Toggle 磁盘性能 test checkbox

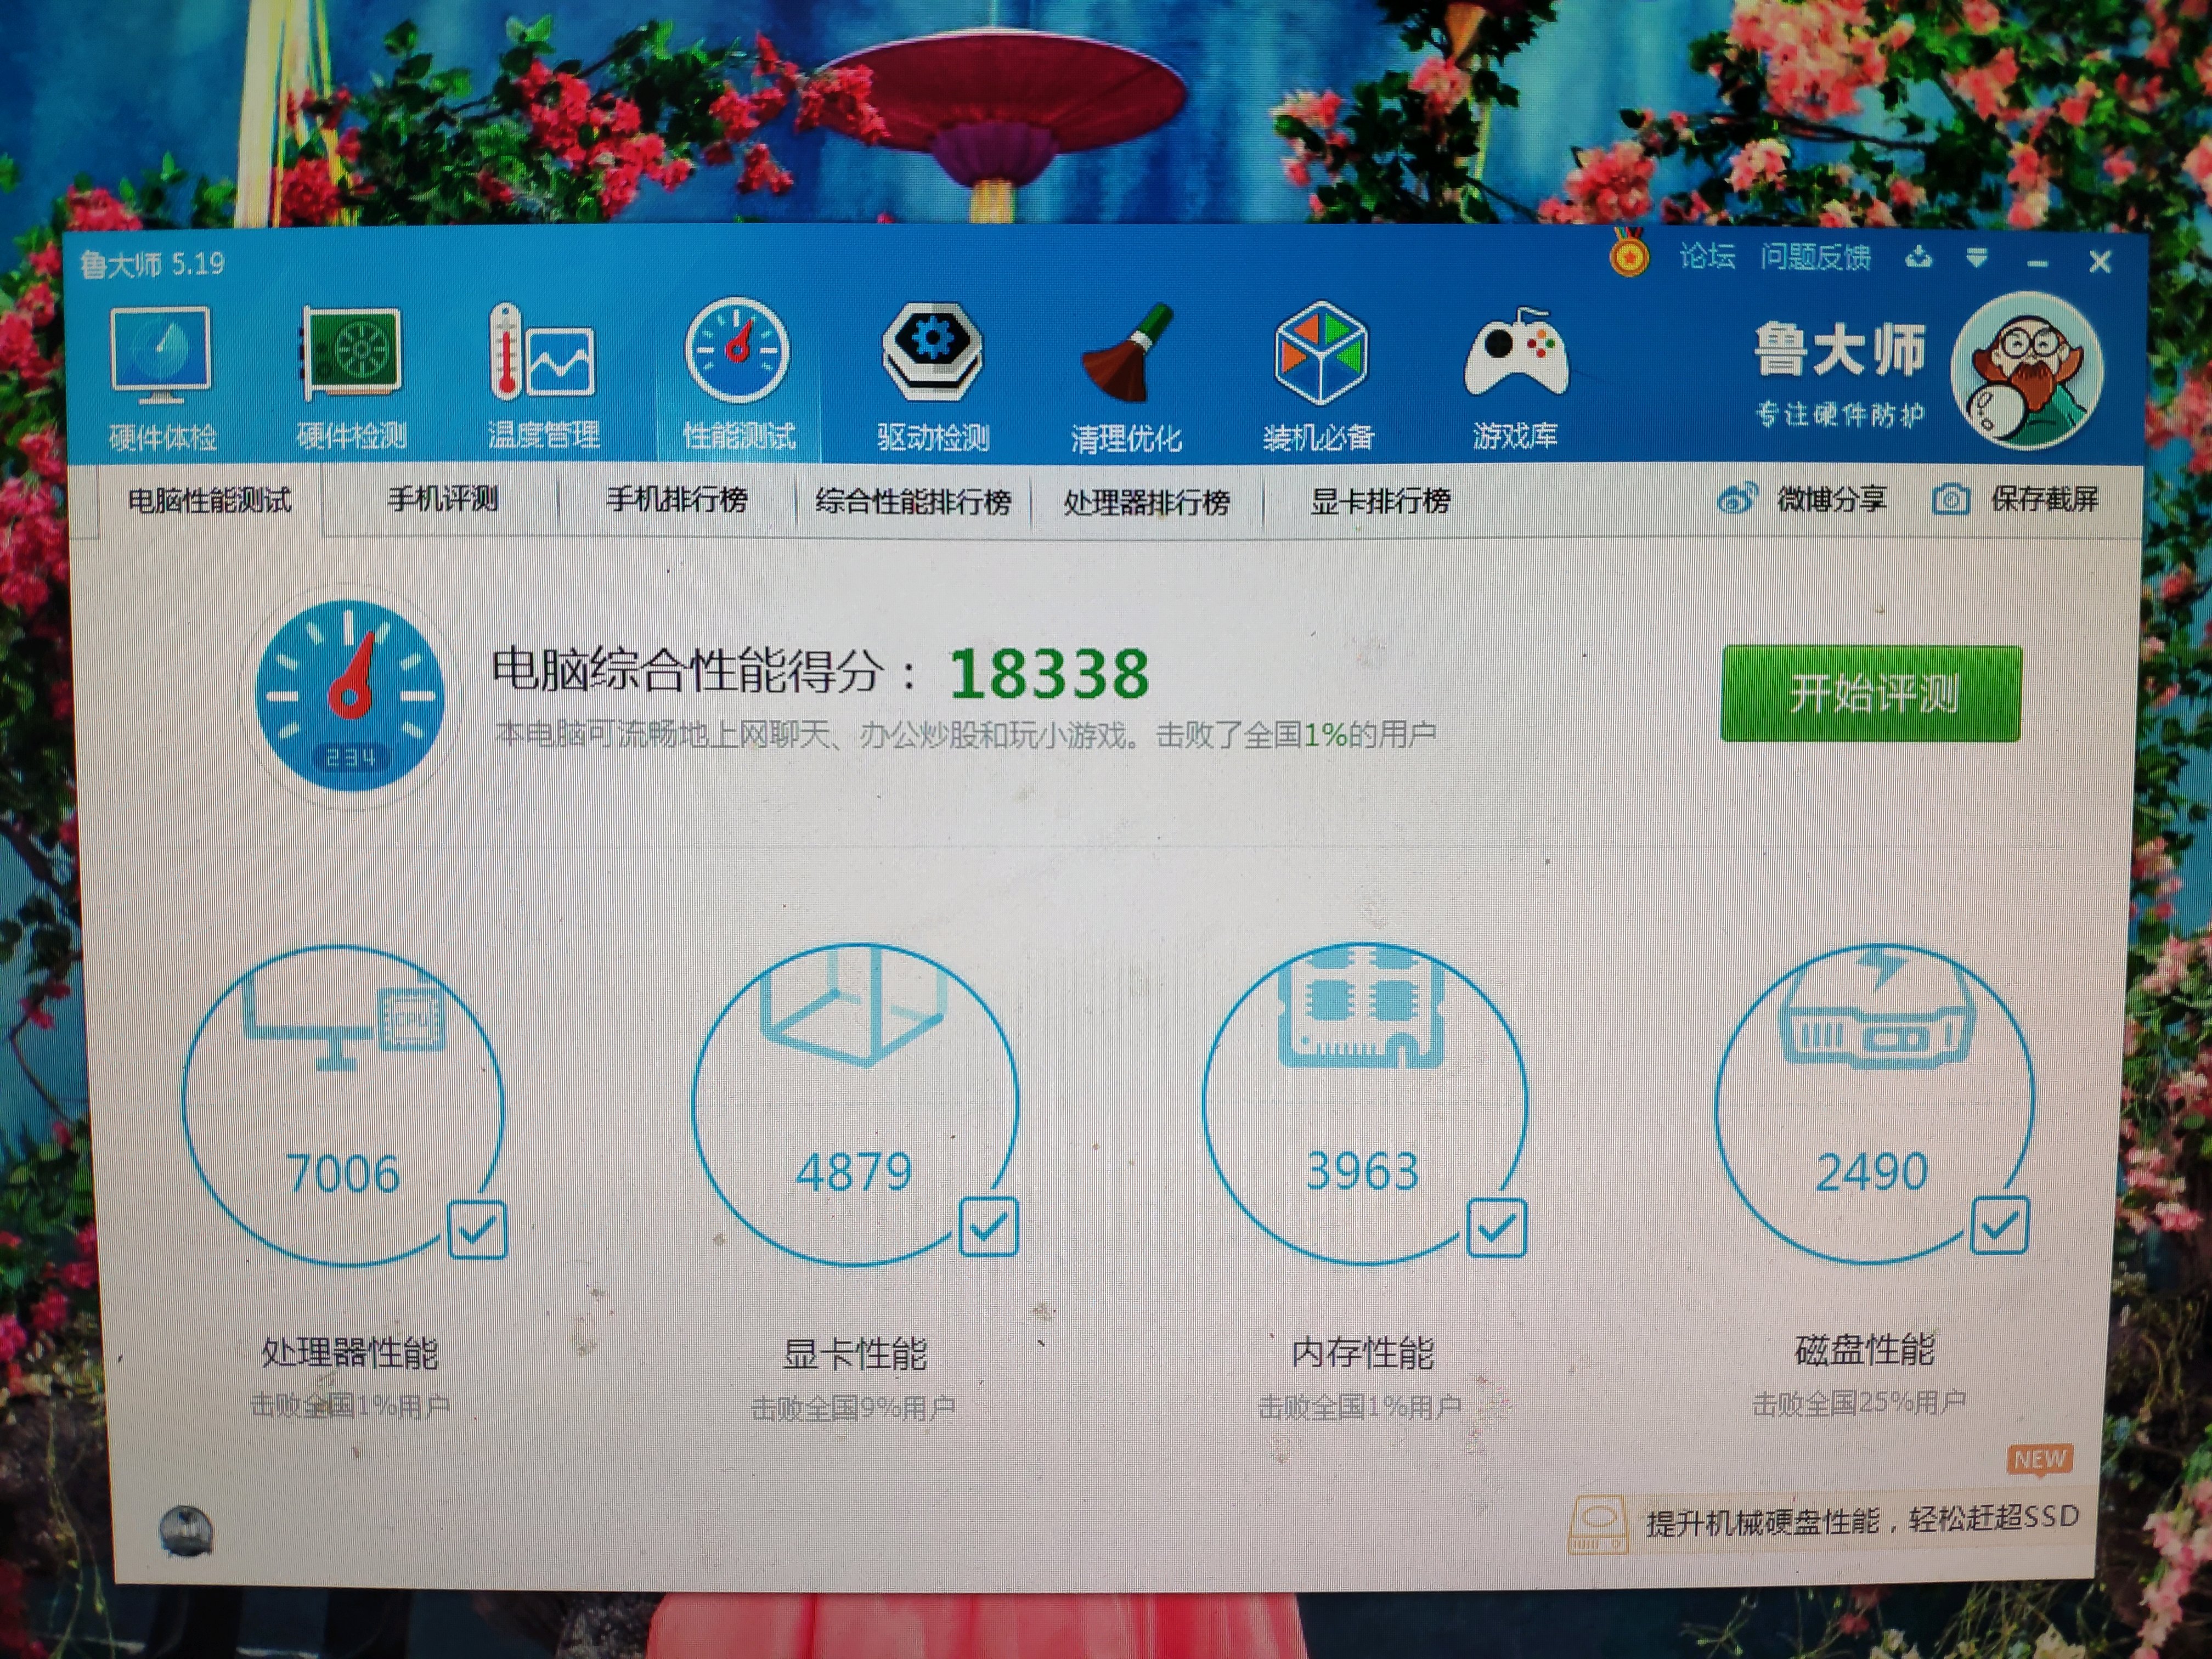point(1999,1225)
